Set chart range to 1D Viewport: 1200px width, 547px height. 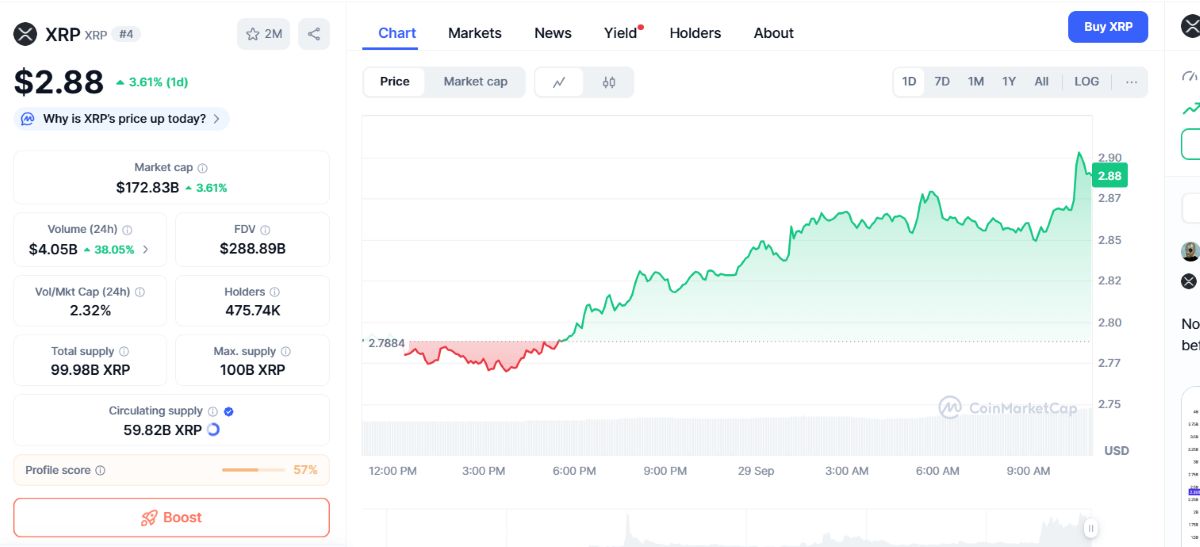(x=909, y=82)
